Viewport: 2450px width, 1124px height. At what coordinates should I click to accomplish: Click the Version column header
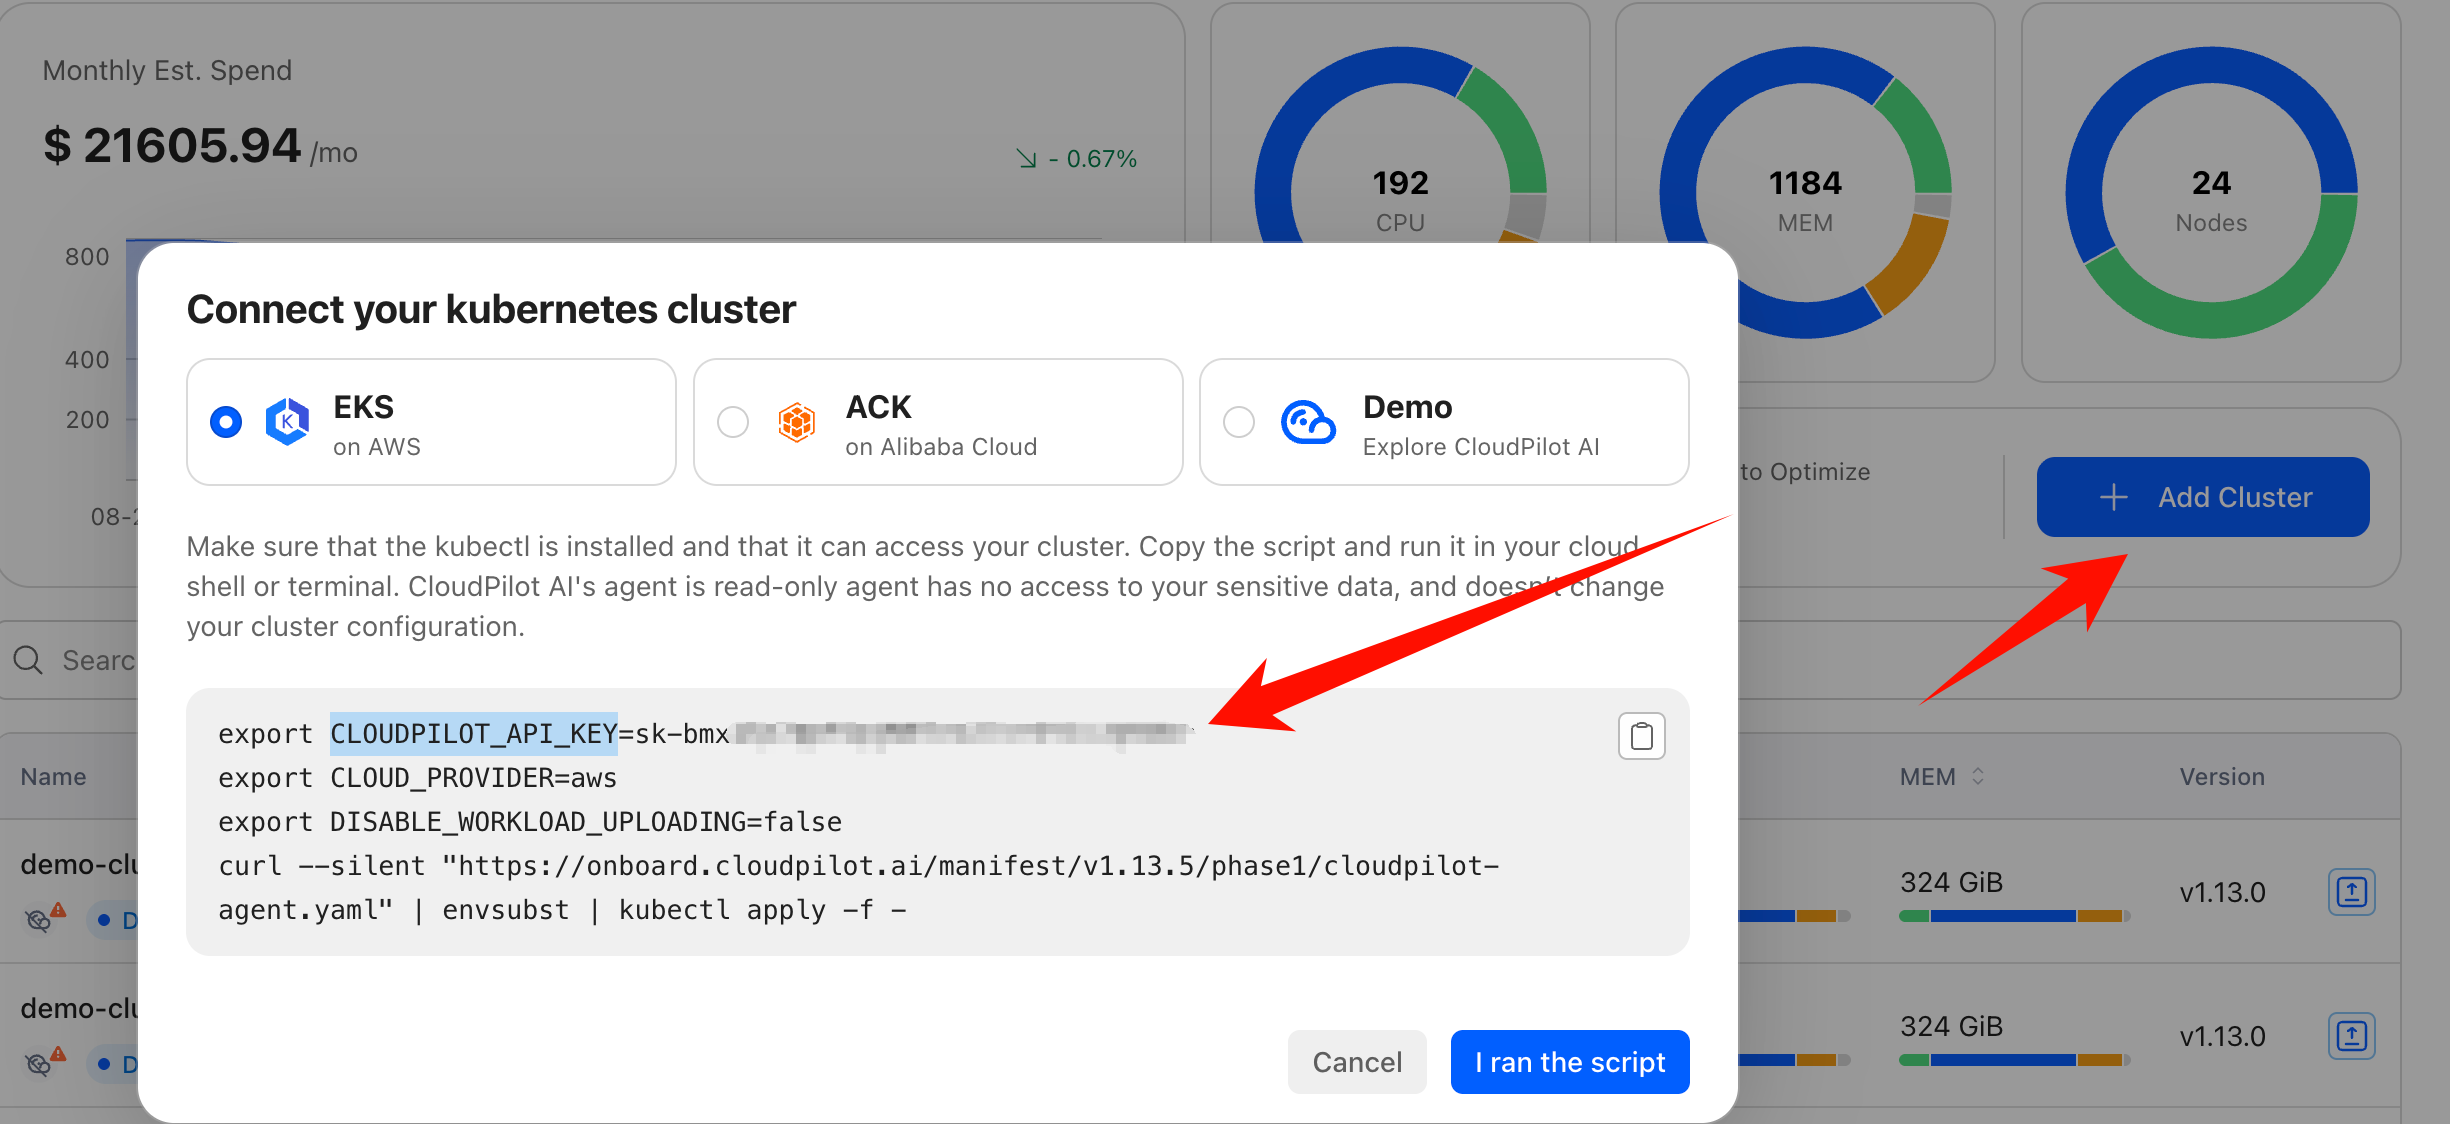point(2221,777)
